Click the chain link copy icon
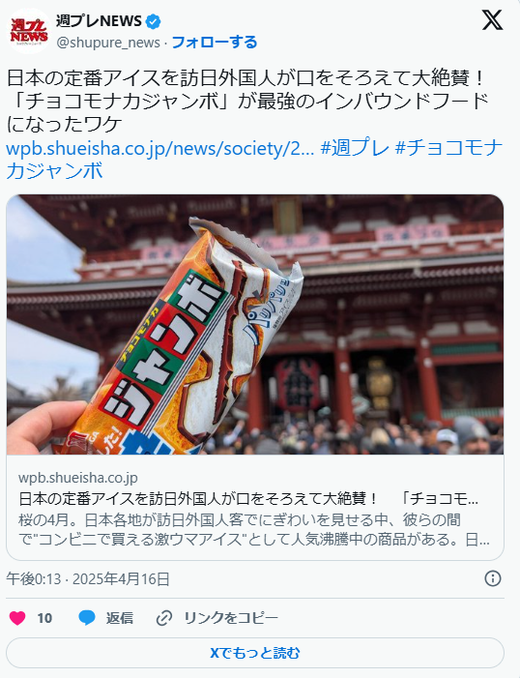 tap(164, 618)
